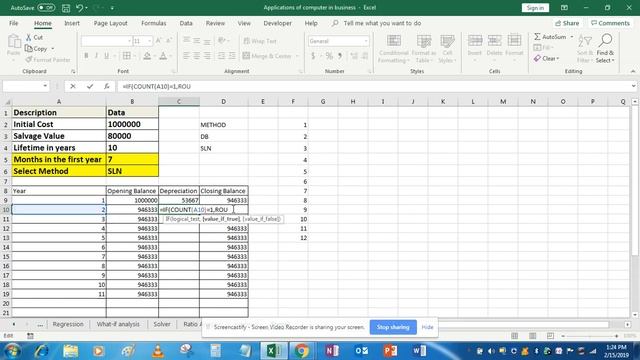The height and width of the screenshot is (360, 640).
Task: Switch to the Developer tab
Action: (x=278, y=23)
